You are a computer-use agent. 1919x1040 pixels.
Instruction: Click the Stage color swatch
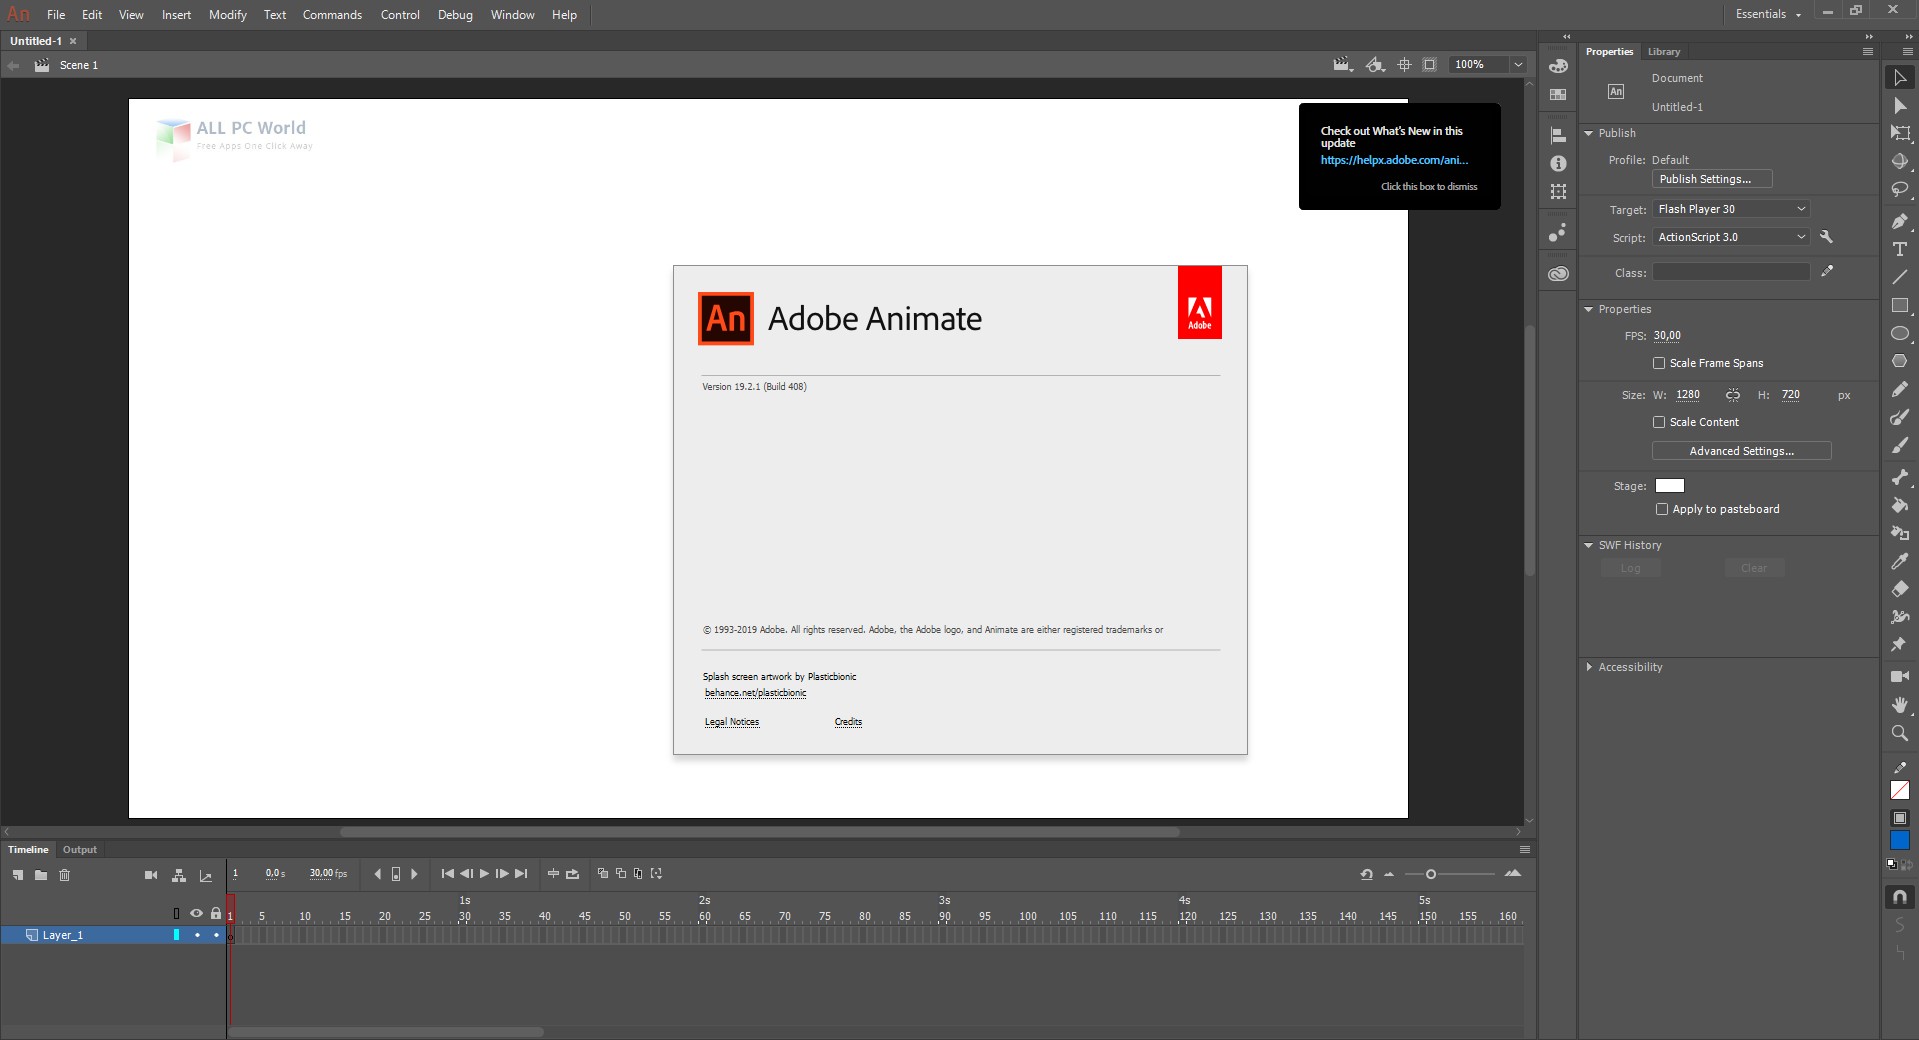(x=1670, y=485)
